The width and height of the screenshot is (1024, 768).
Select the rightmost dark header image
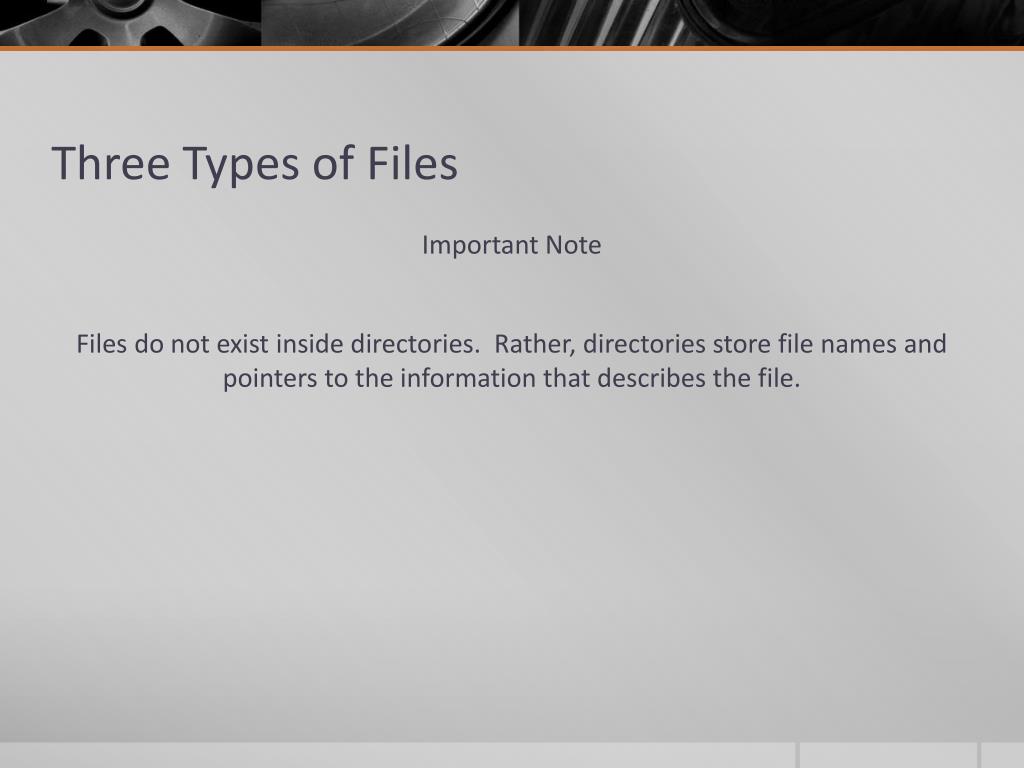(x=771, y=23)
